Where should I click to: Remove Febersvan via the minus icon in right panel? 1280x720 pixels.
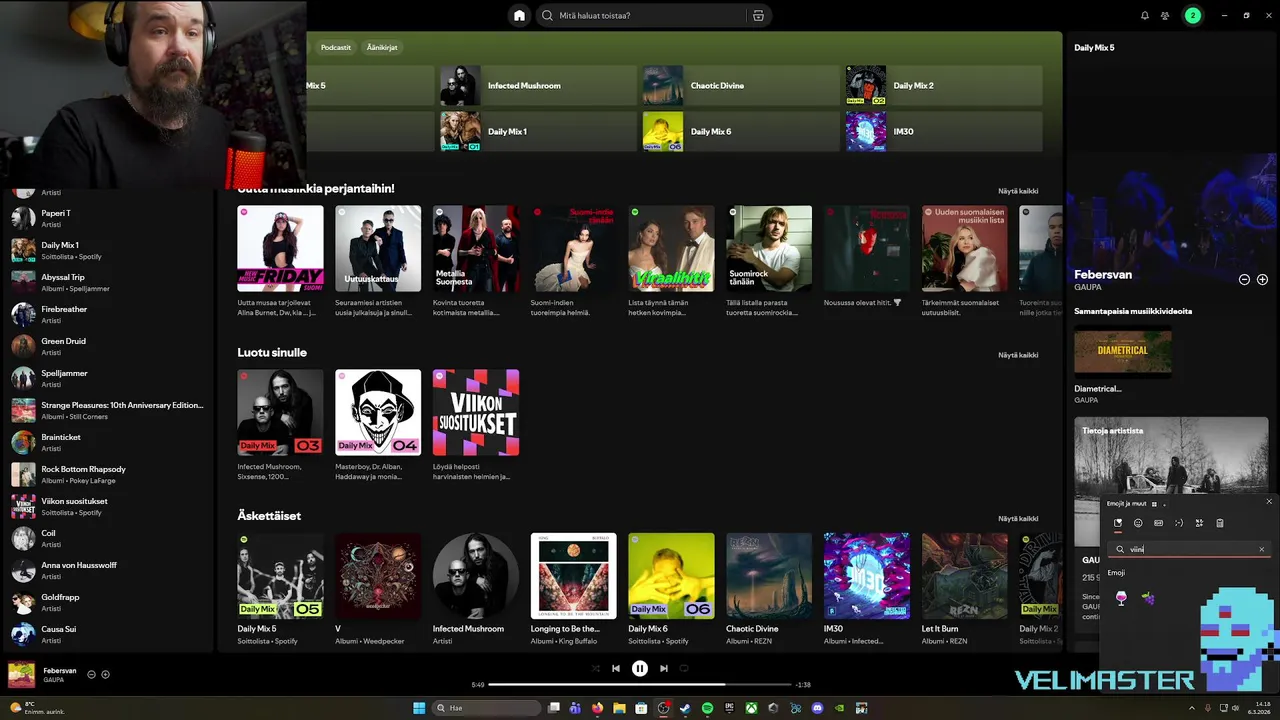pos(1244,280)
